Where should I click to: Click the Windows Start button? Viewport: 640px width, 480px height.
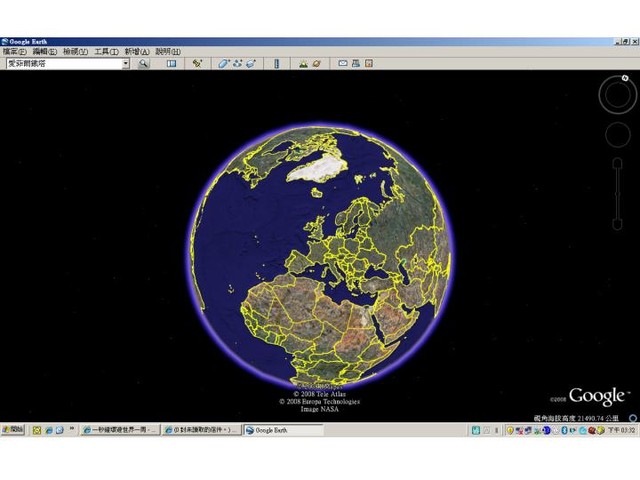[13, 430]
